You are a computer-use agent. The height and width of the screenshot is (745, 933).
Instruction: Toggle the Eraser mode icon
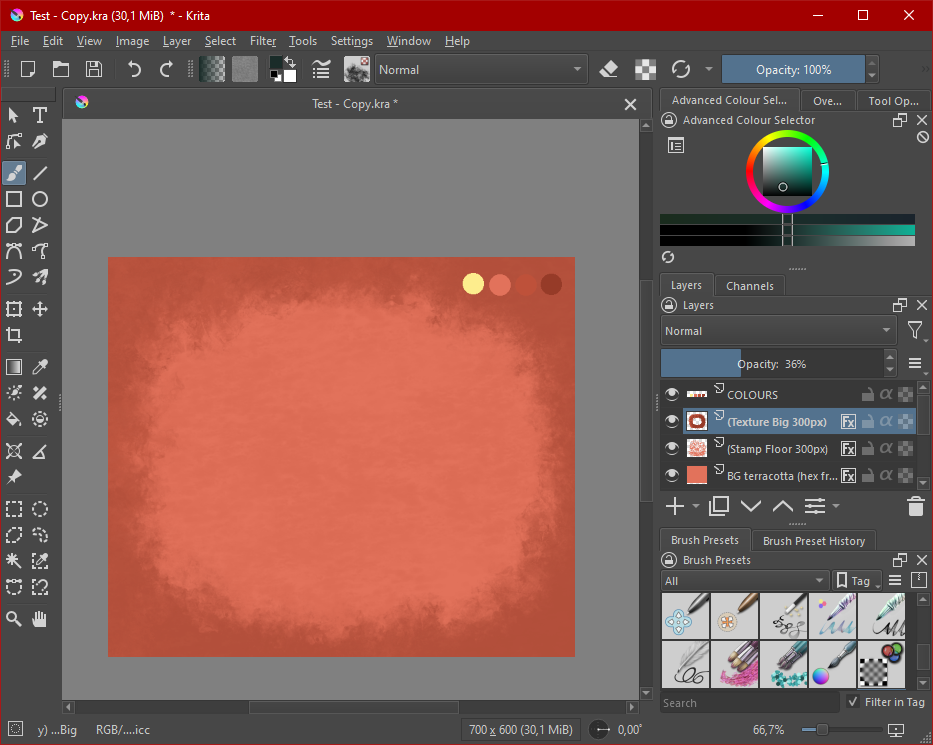pyautogui.click(x=609, y=69)
